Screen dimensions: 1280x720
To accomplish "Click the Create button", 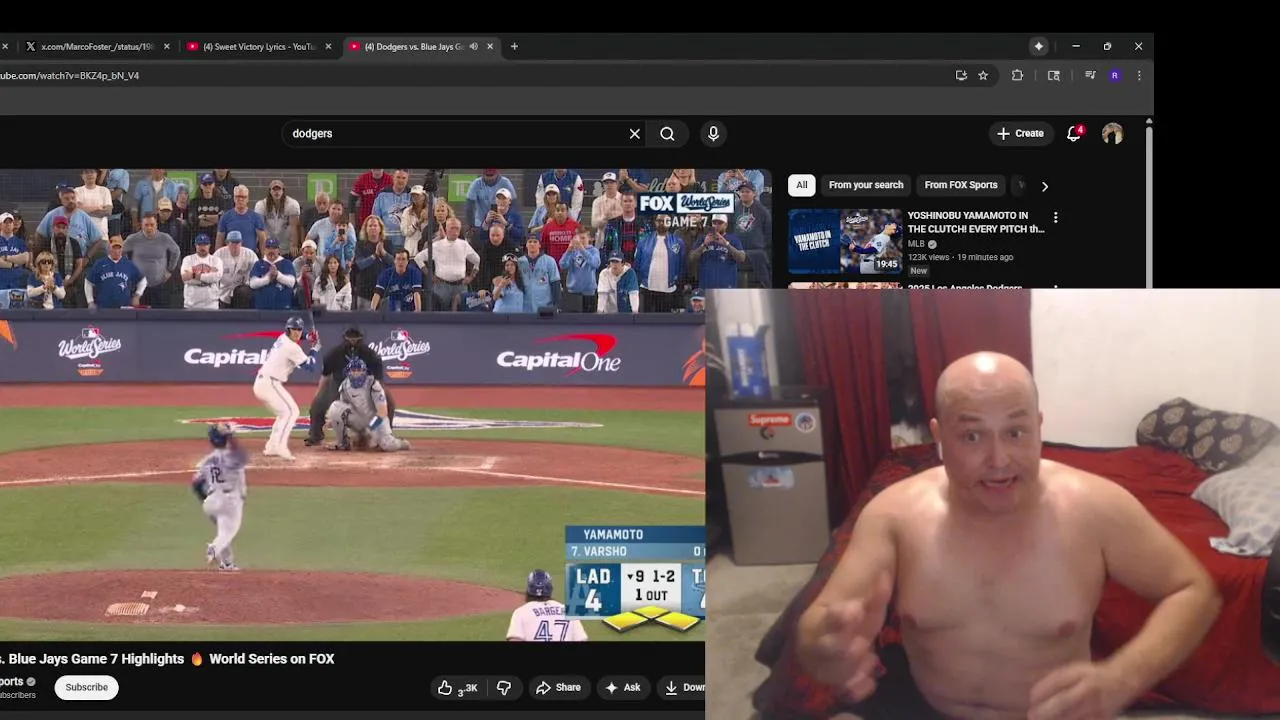I will click(x=1020, y=133).
